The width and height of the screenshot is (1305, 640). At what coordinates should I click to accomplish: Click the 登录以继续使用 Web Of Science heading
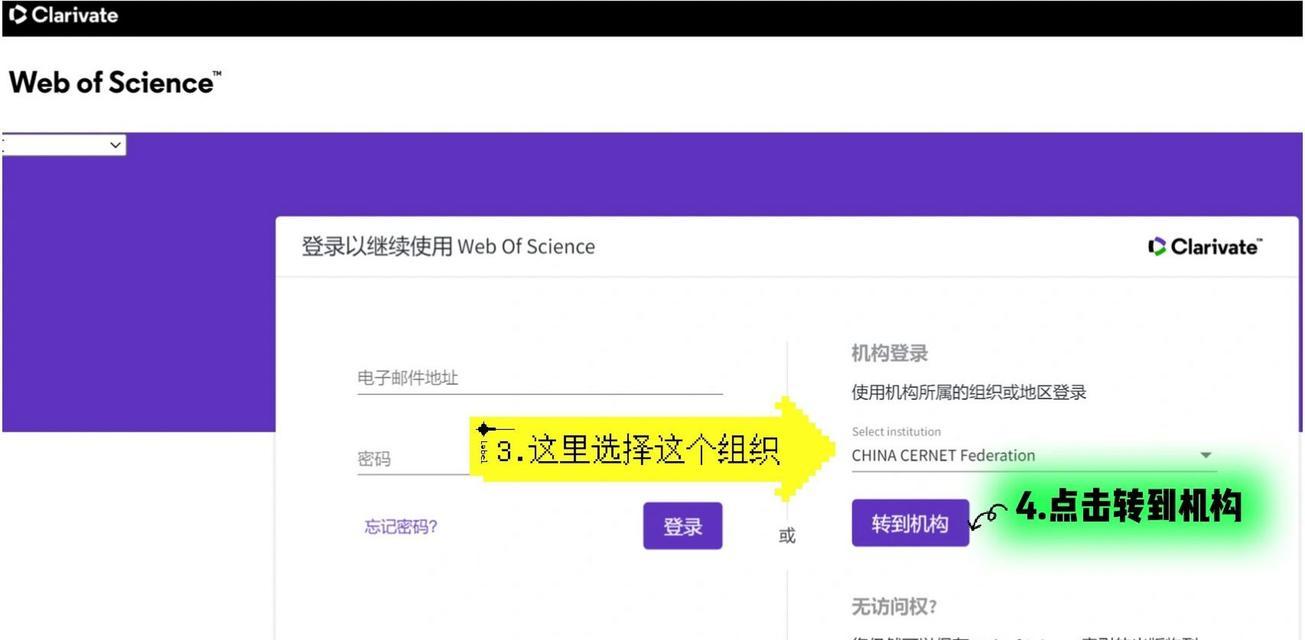[x=448, y=246]
